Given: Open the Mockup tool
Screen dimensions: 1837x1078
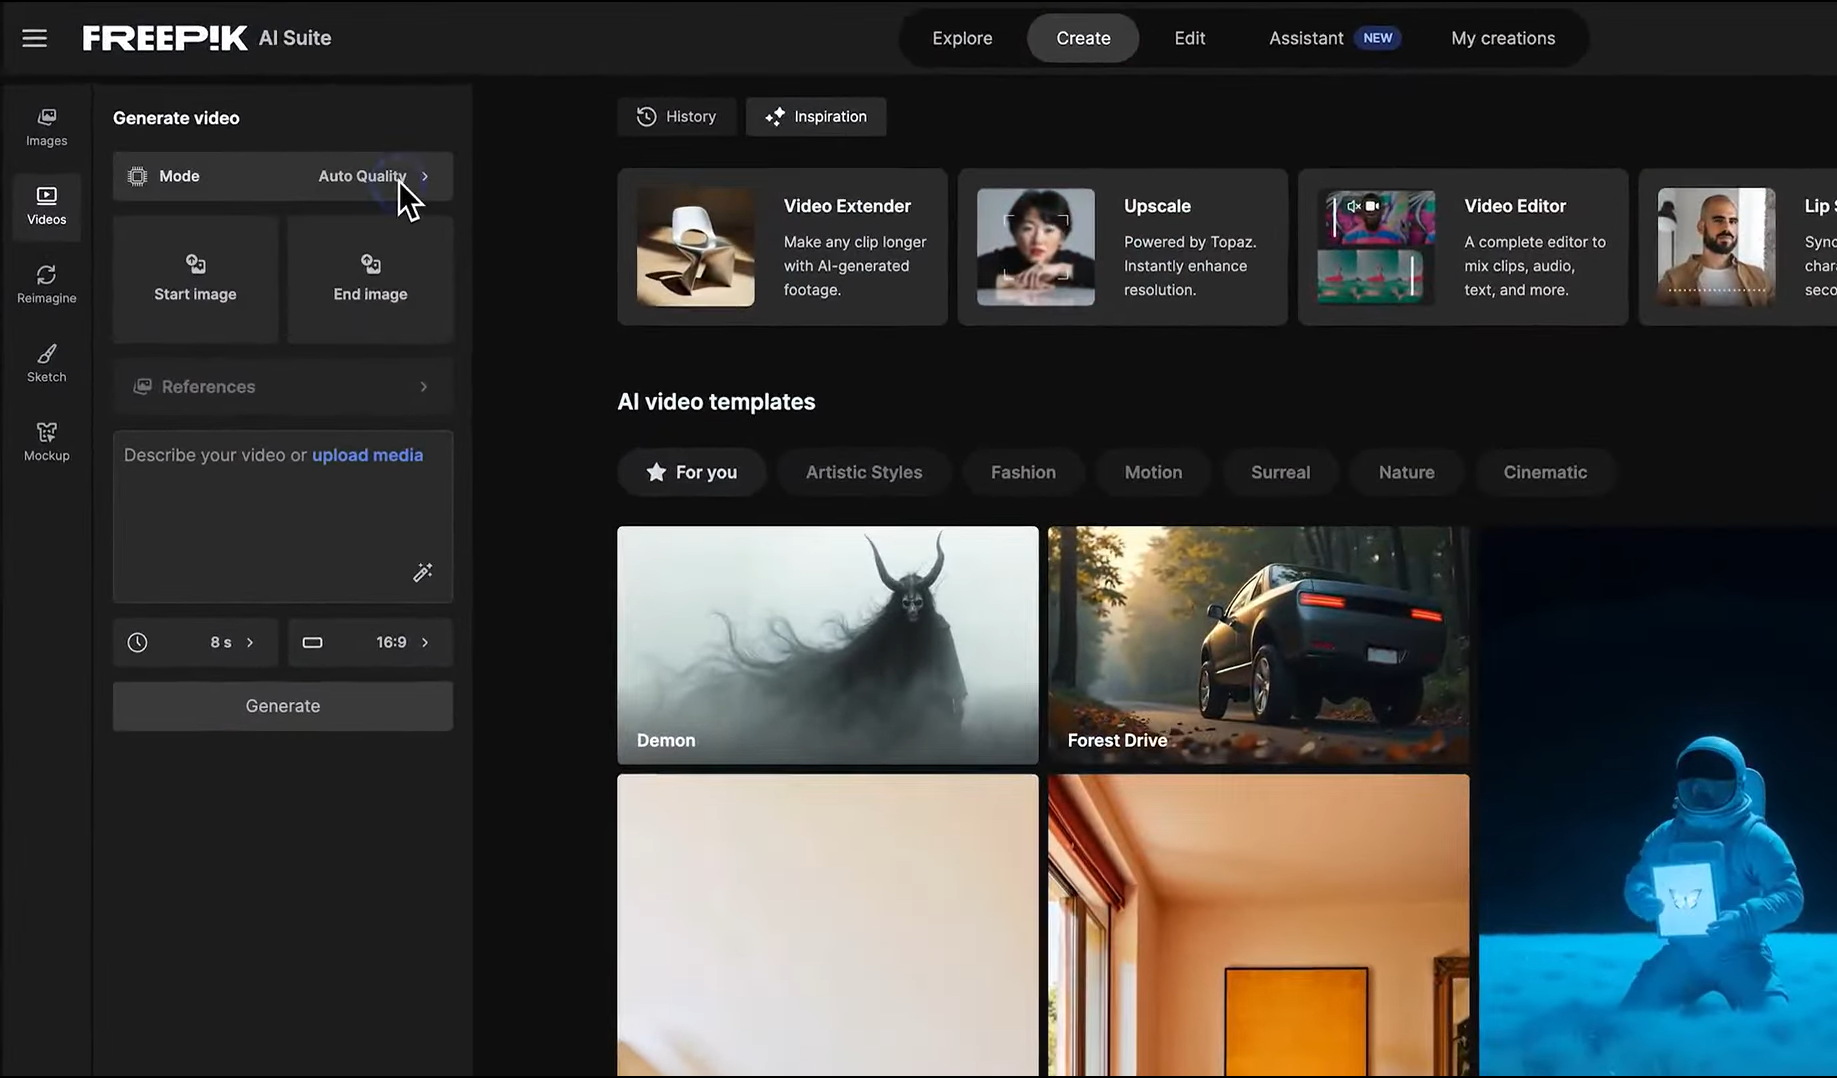Looking at the screenshot, I should [46, 441].
